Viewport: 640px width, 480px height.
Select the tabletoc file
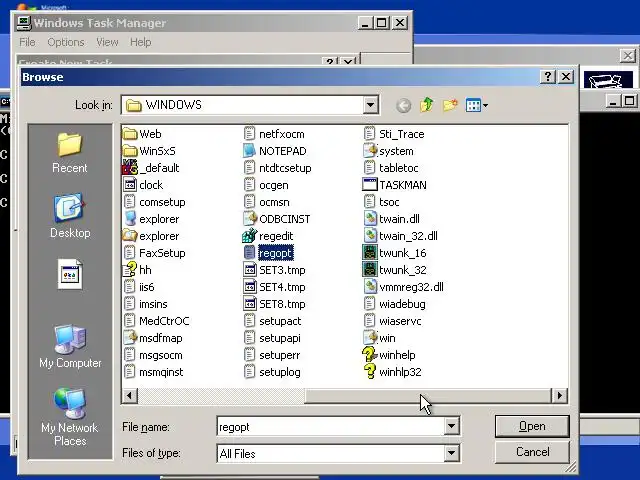pos(391,168)
